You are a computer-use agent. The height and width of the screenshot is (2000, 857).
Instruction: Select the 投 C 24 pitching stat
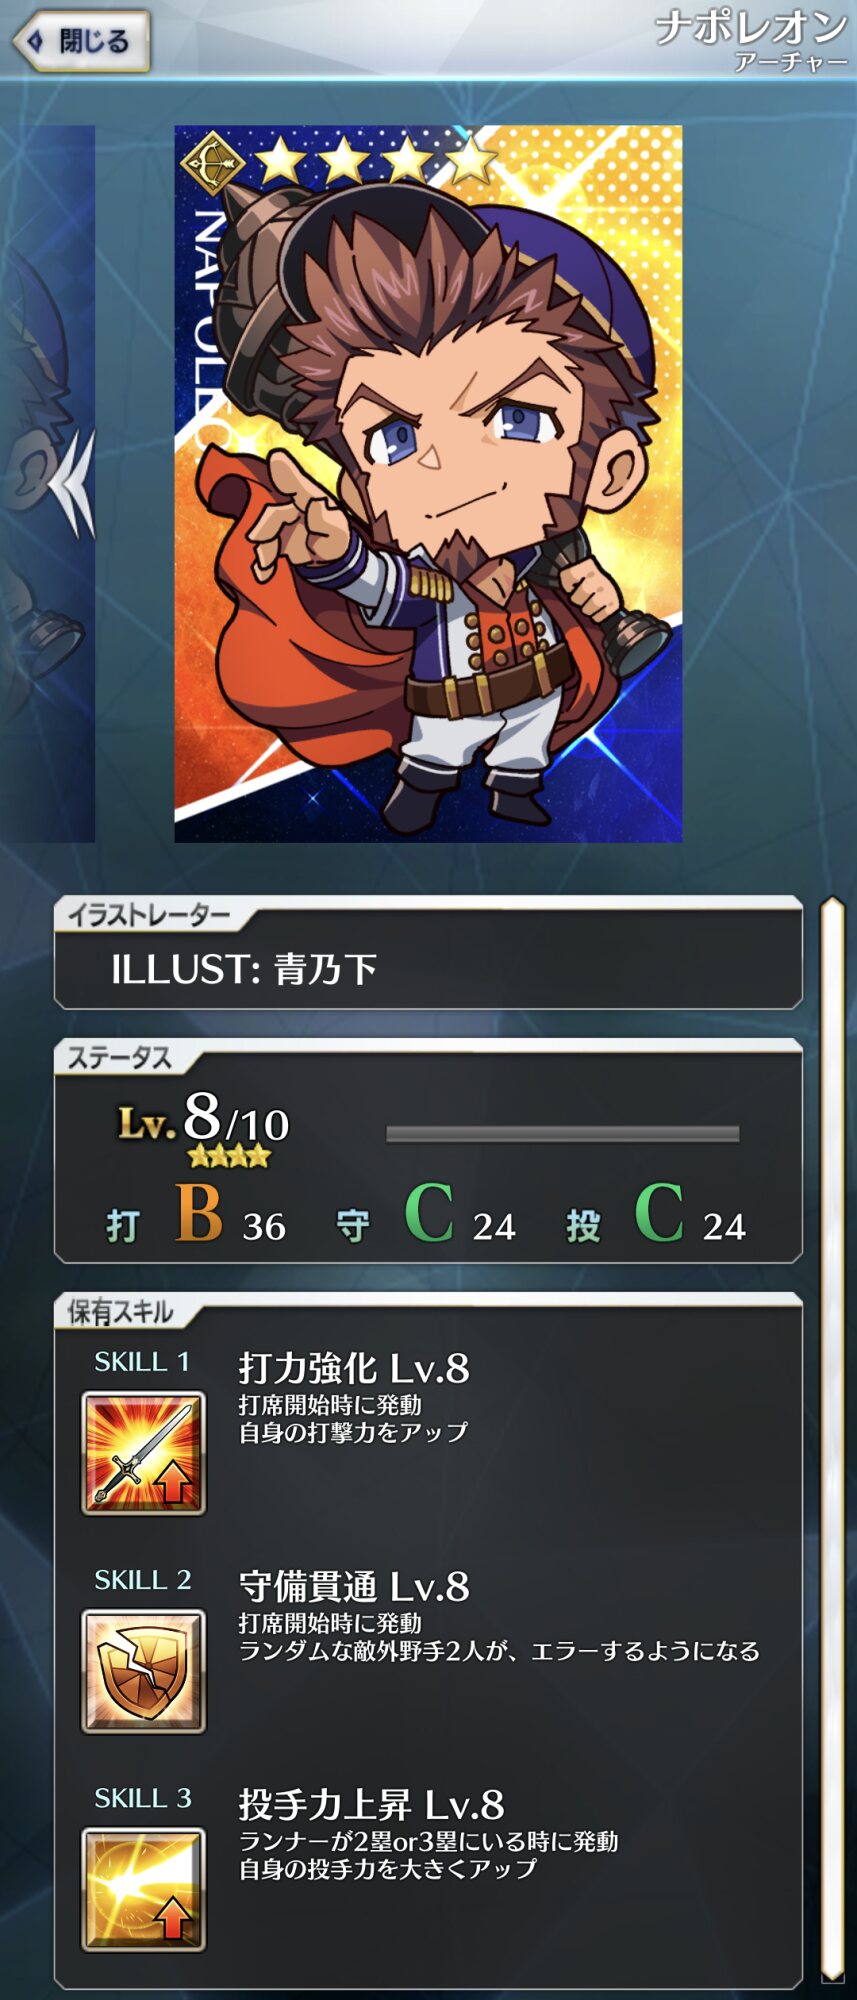[656, 1215]
